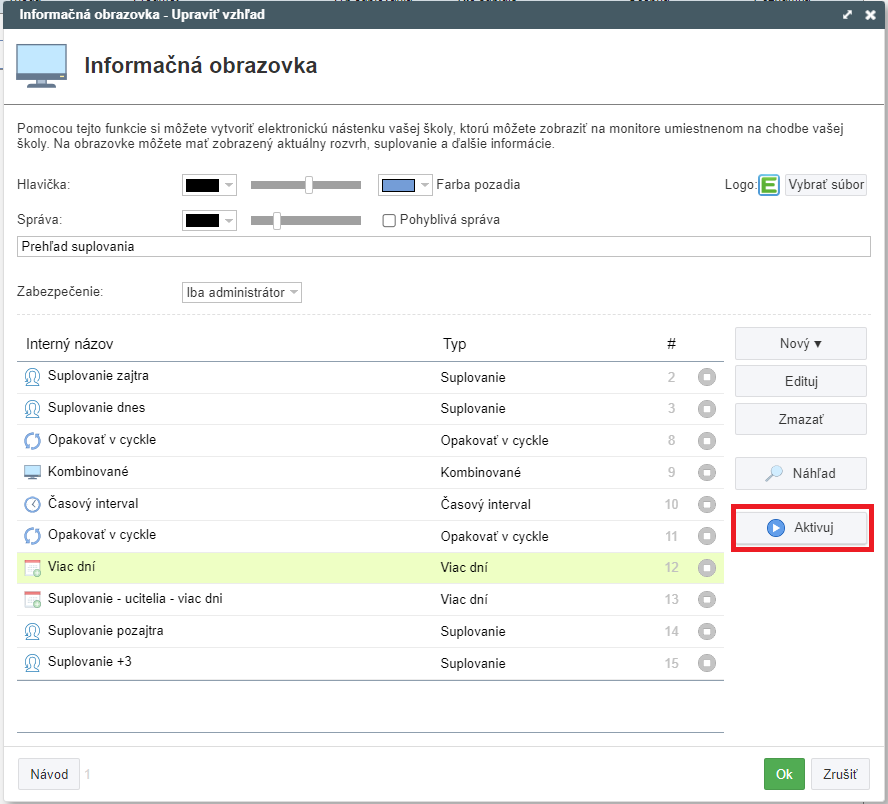Image resolution: width=888 pixels, height=804 pixels.
Task: Click the Správa size slider handle
Action: (277, 220)
